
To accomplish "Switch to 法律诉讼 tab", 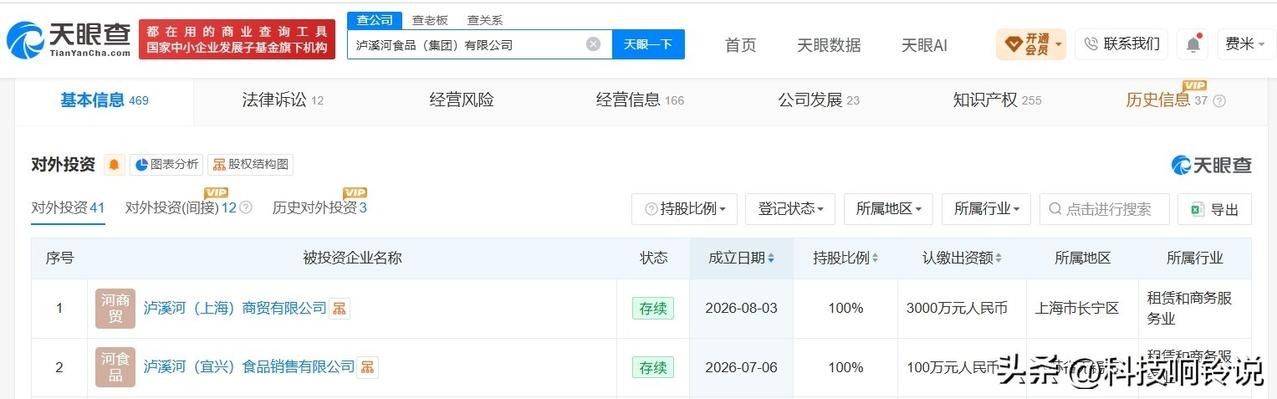I will pyautogui.click(x=283, y=100).
